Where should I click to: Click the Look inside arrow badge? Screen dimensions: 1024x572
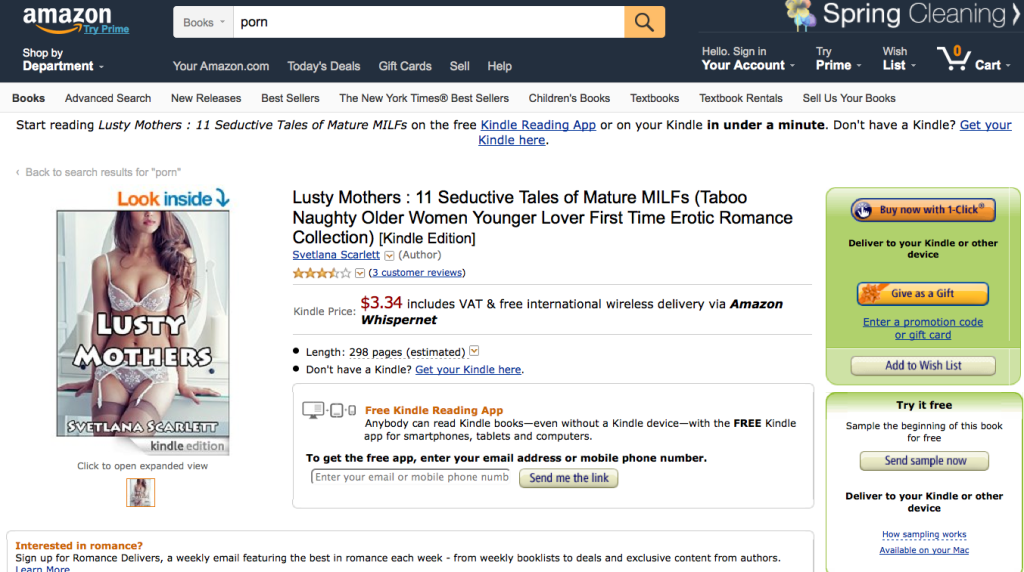[x=174, y=199]
